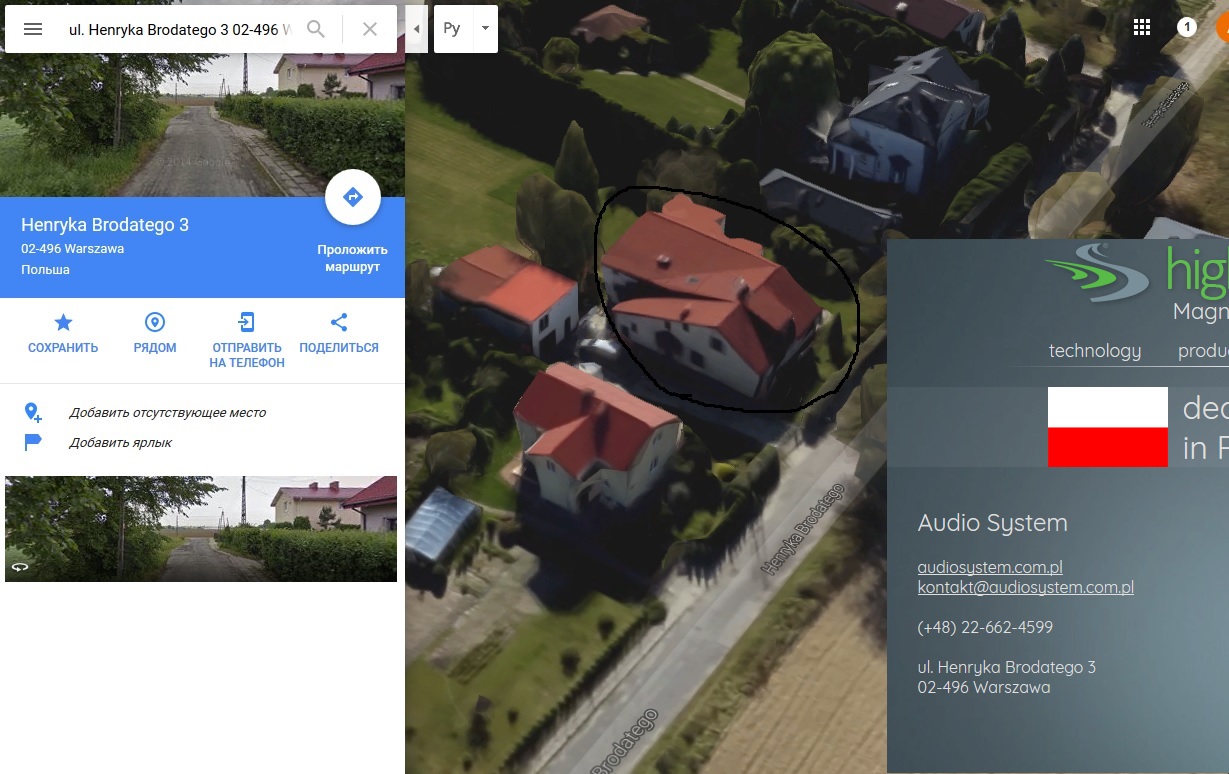Select the Ру input language button
This screenshot has height=774, width=1229.
tap(452, 28)
